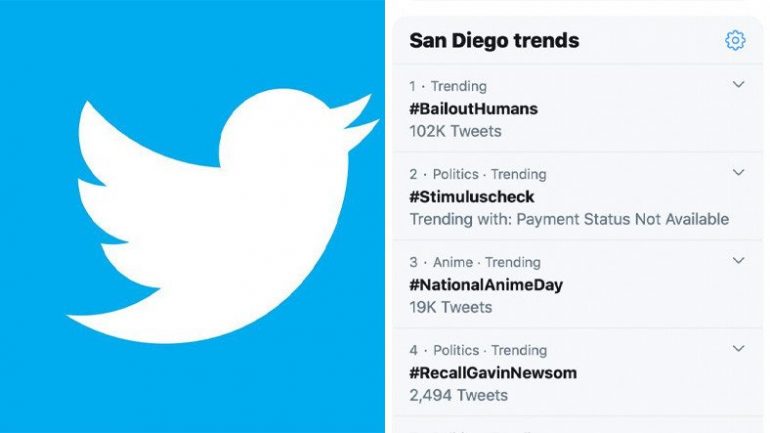Image resolution: width=770 pixels, height=433 pixels.
Task: Click the 2,494 Tweets count
Action: point(458,395)
